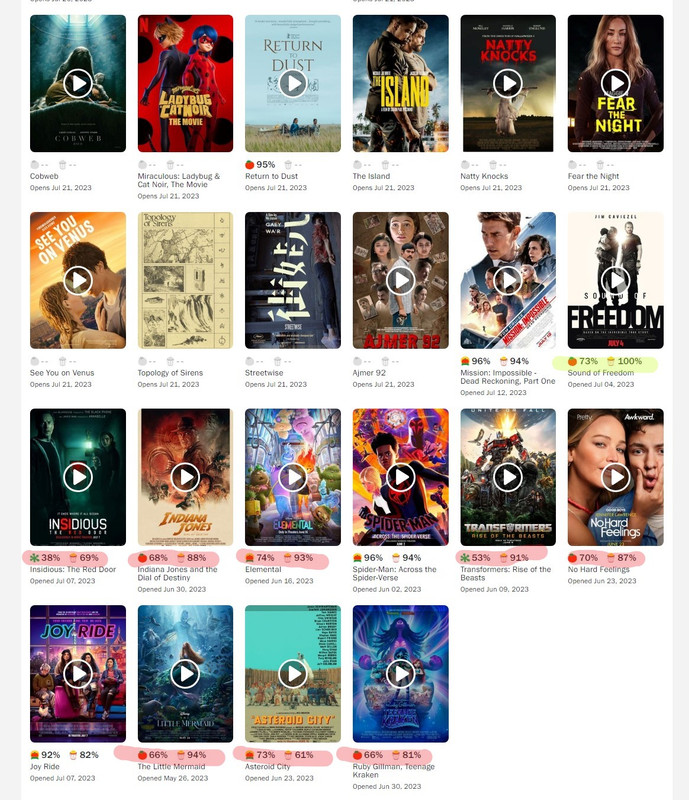Click play icon on Return to Dust poster
689x800 pixels.
[293, 83]
